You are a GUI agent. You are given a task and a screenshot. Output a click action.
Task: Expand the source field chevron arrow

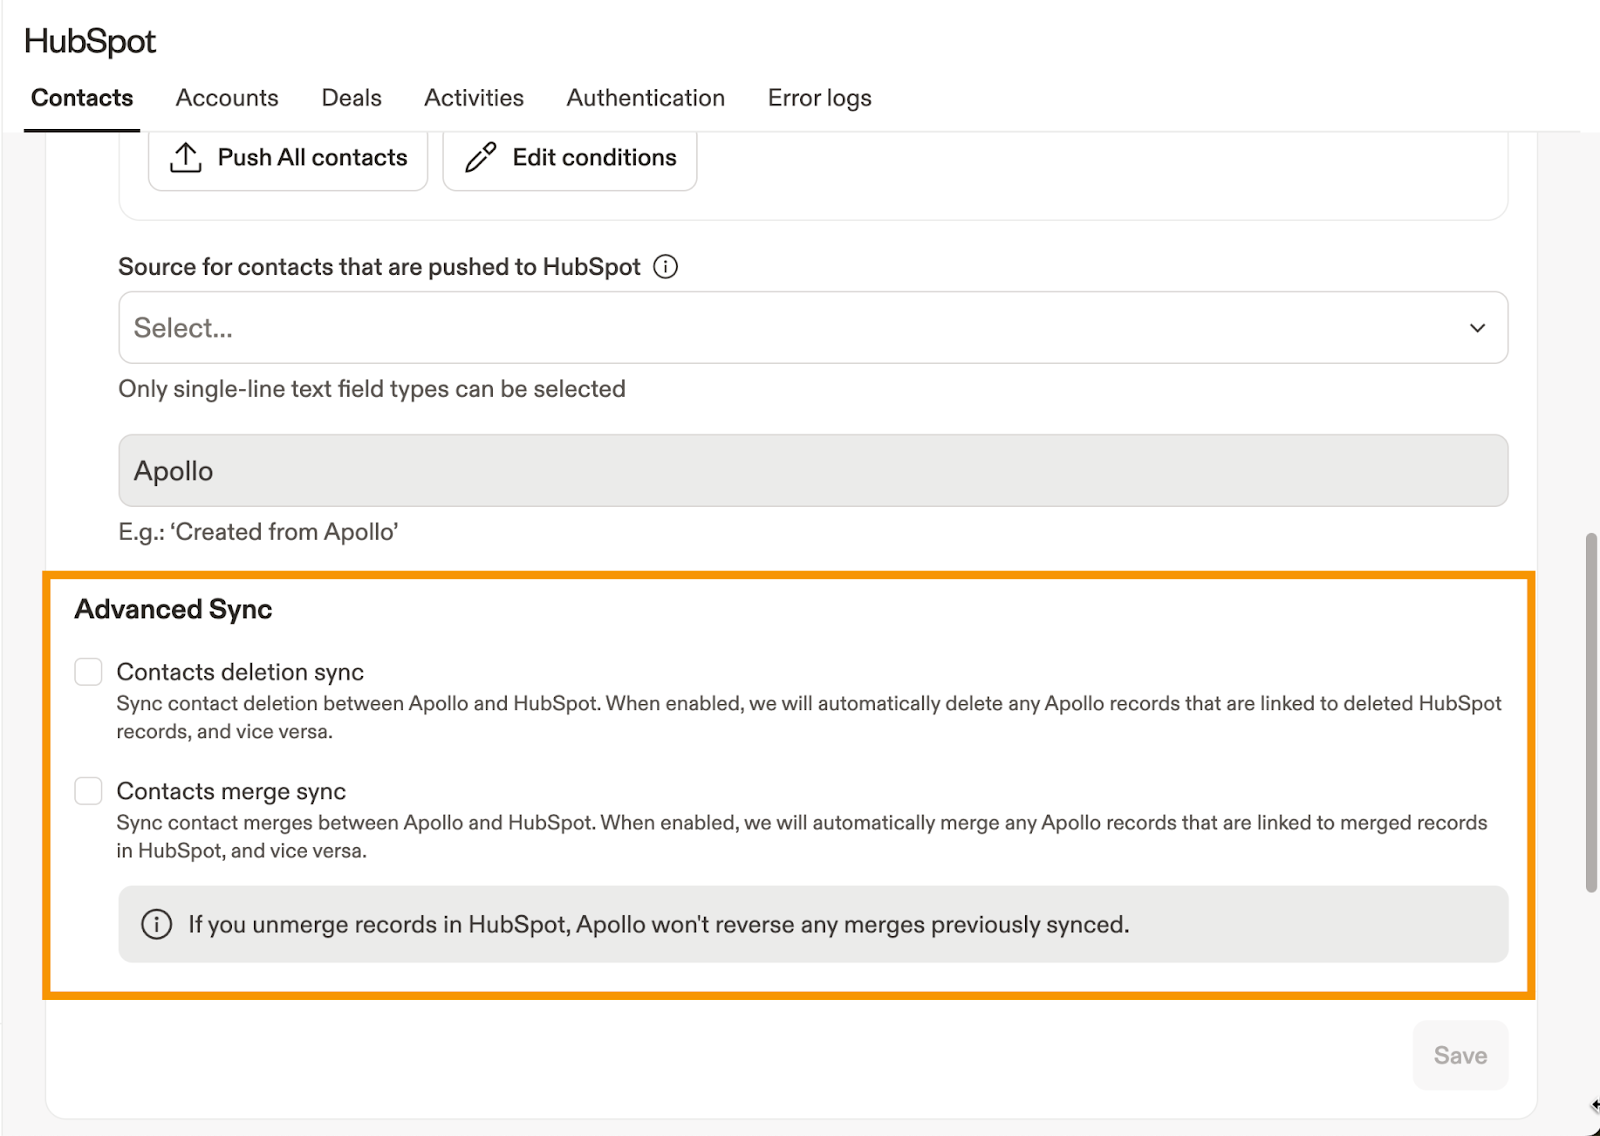pos(1477,328)
